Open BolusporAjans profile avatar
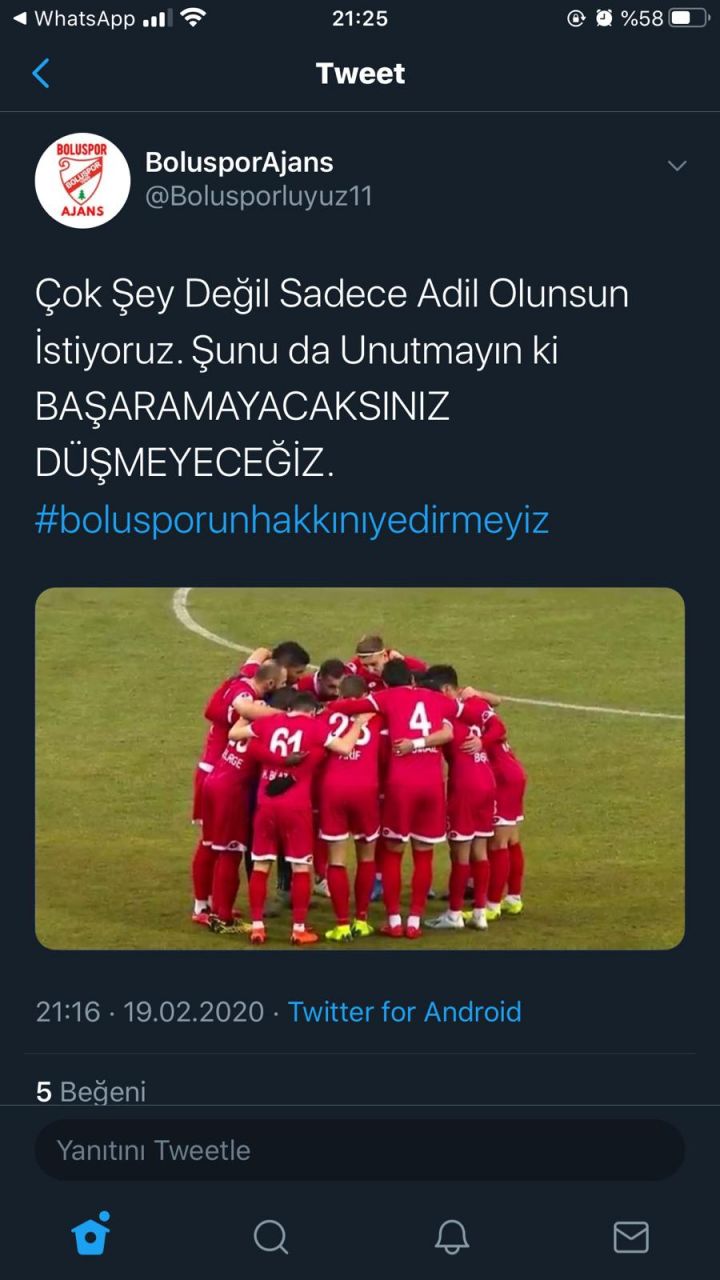This screenshot has width=720, height=1280. [x=82, y=180]
